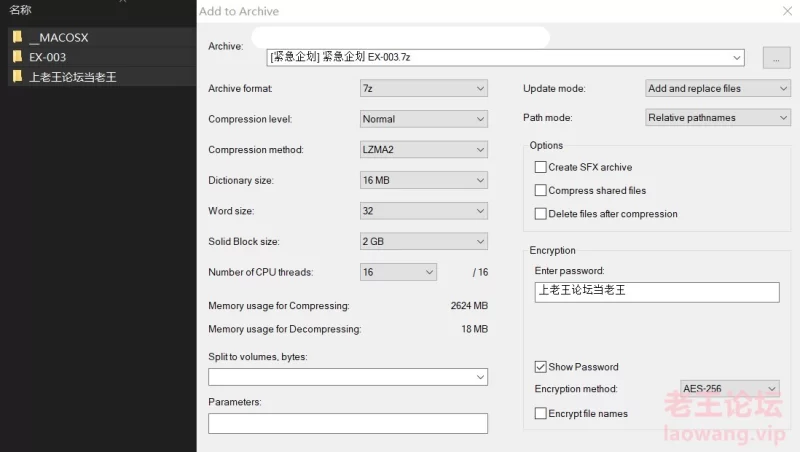This screenshot has height=452, width=800.
Task: Enable Encrypt file names option
Action: (x=541, y=414)
